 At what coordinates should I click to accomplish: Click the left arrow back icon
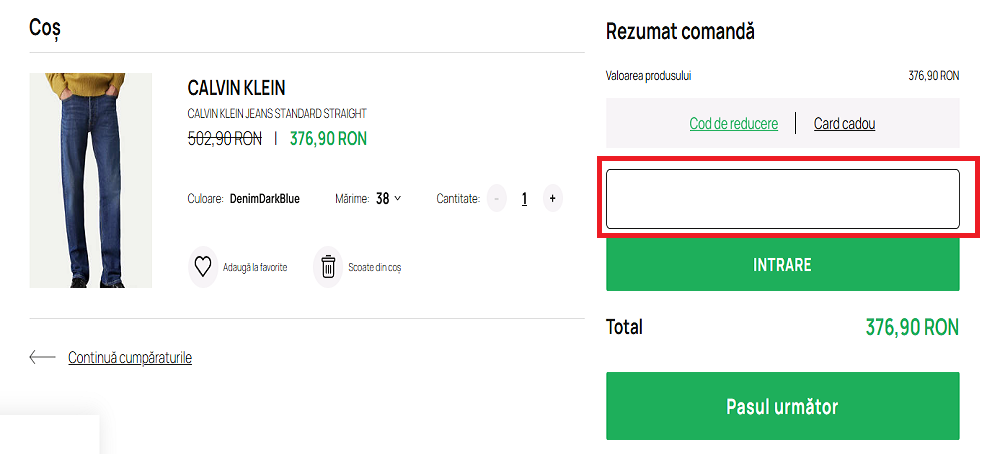click(x=42, y=357)
